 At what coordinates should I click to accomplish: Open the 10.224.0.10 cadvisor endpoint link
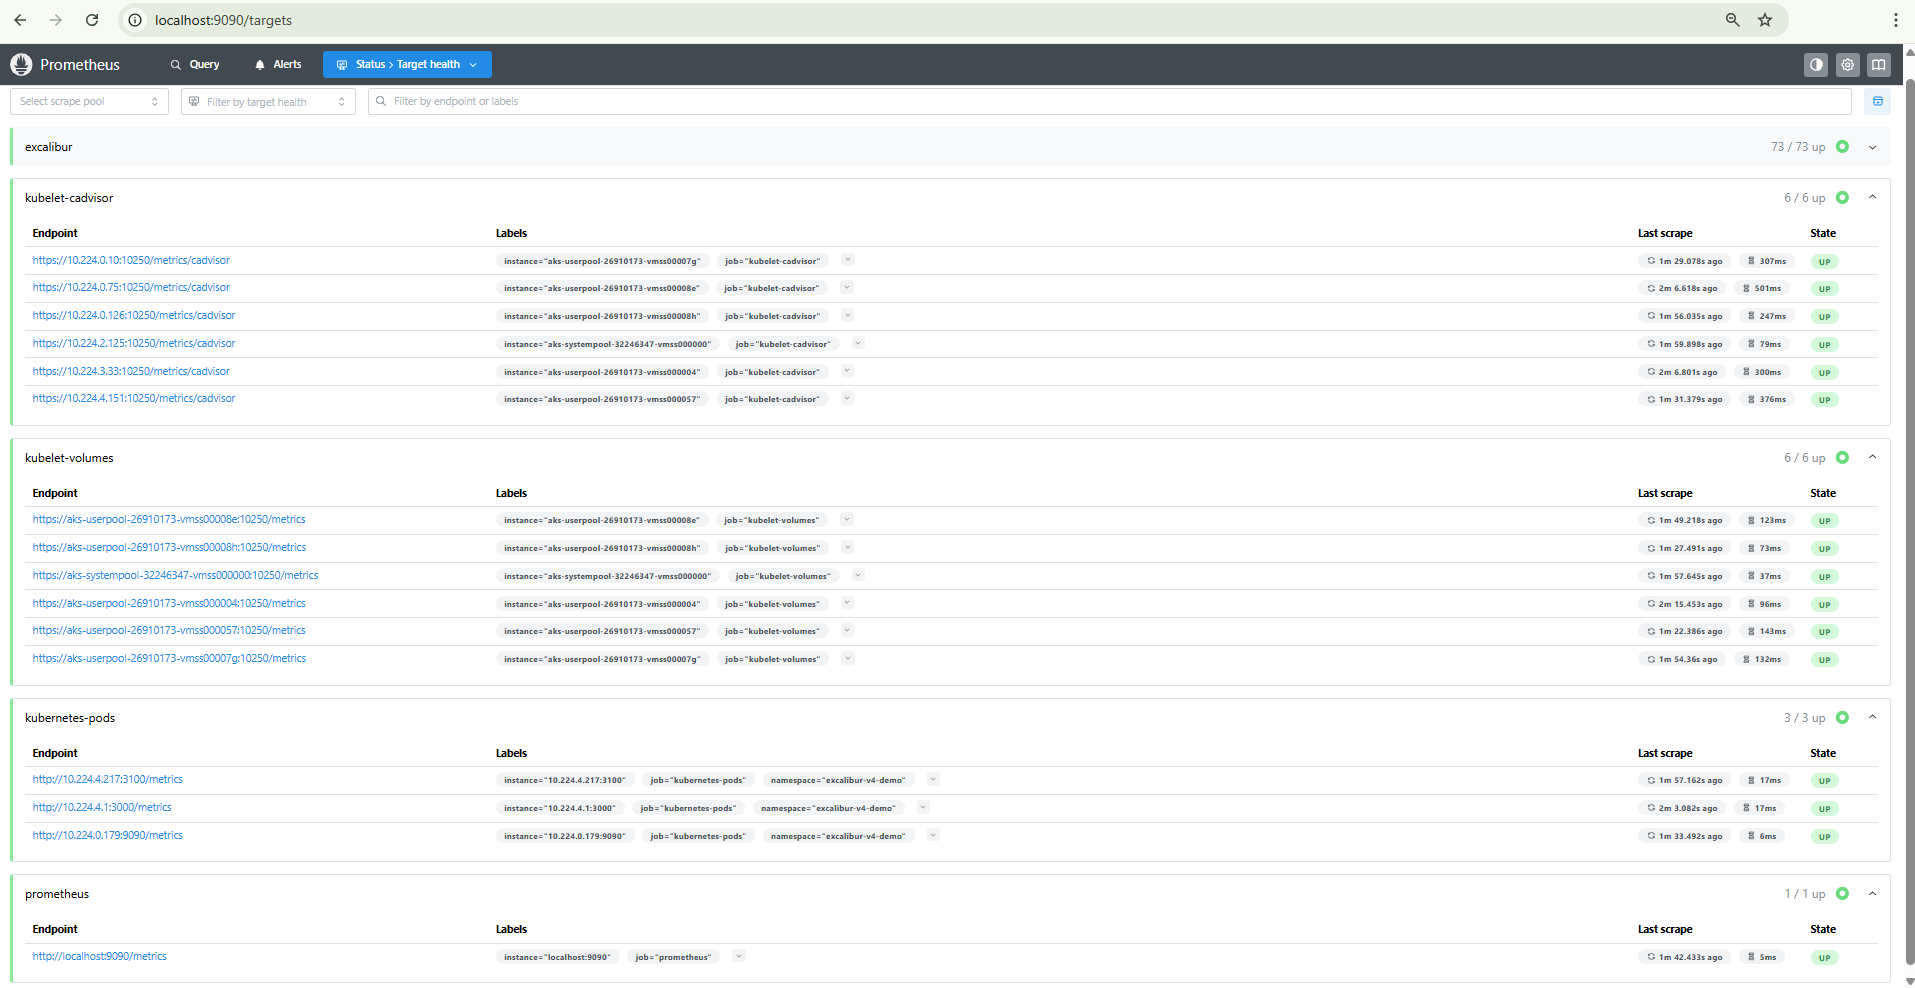131,260
